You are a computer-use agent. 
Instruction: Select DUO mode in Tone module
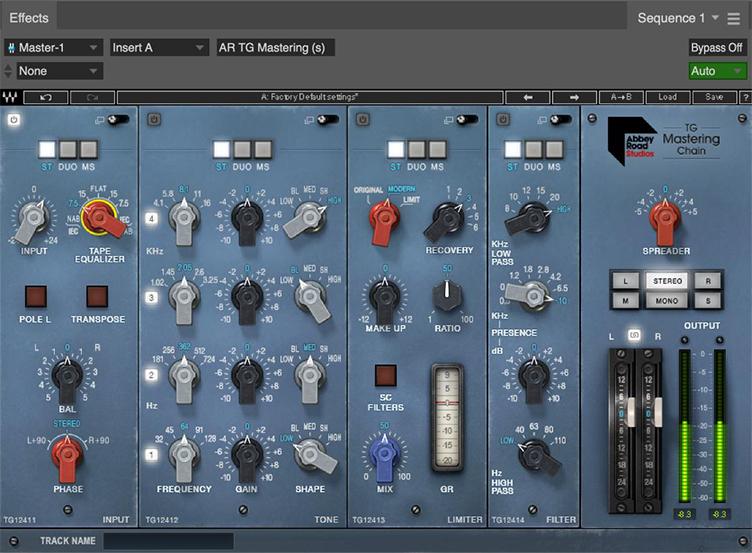(x=242, y=150)
